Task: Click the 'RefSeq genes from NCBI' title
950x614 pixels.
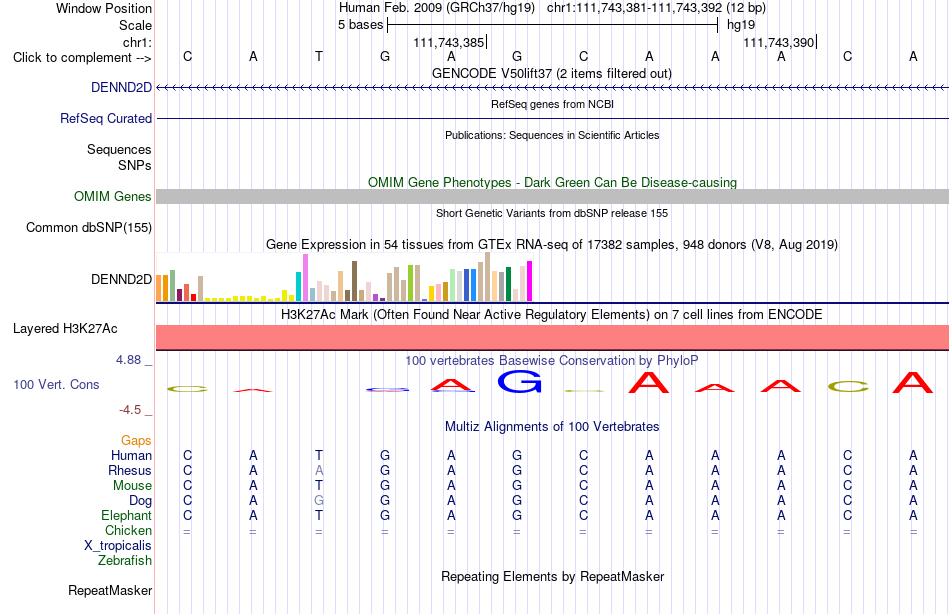Action: click(553, 104)
